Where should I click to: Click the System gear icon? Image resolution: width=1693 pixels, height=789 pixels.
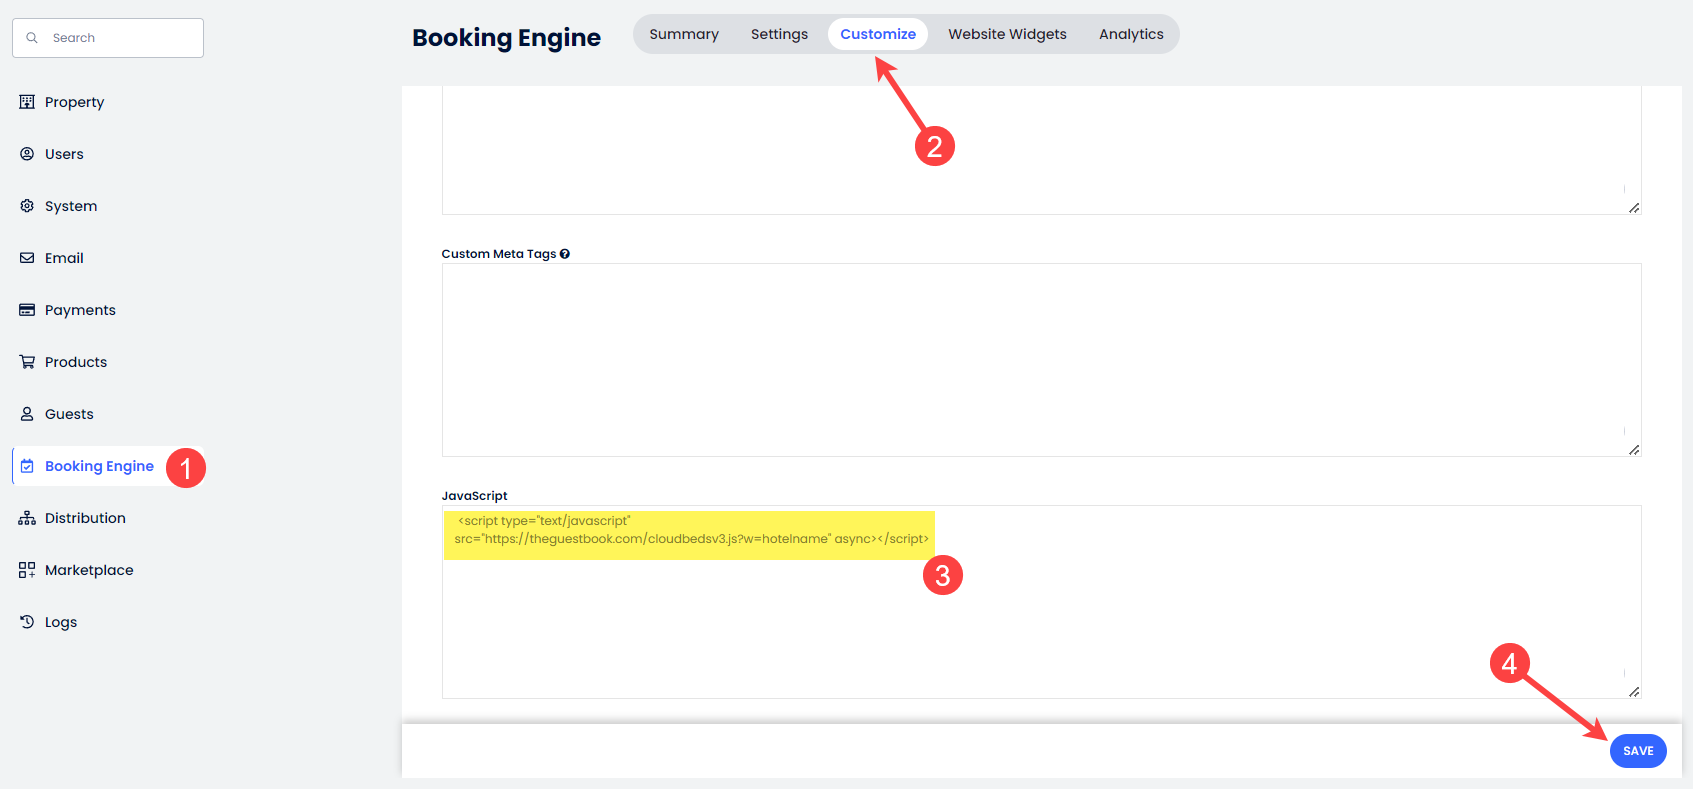pyautogui.click(x=27, y=206)
